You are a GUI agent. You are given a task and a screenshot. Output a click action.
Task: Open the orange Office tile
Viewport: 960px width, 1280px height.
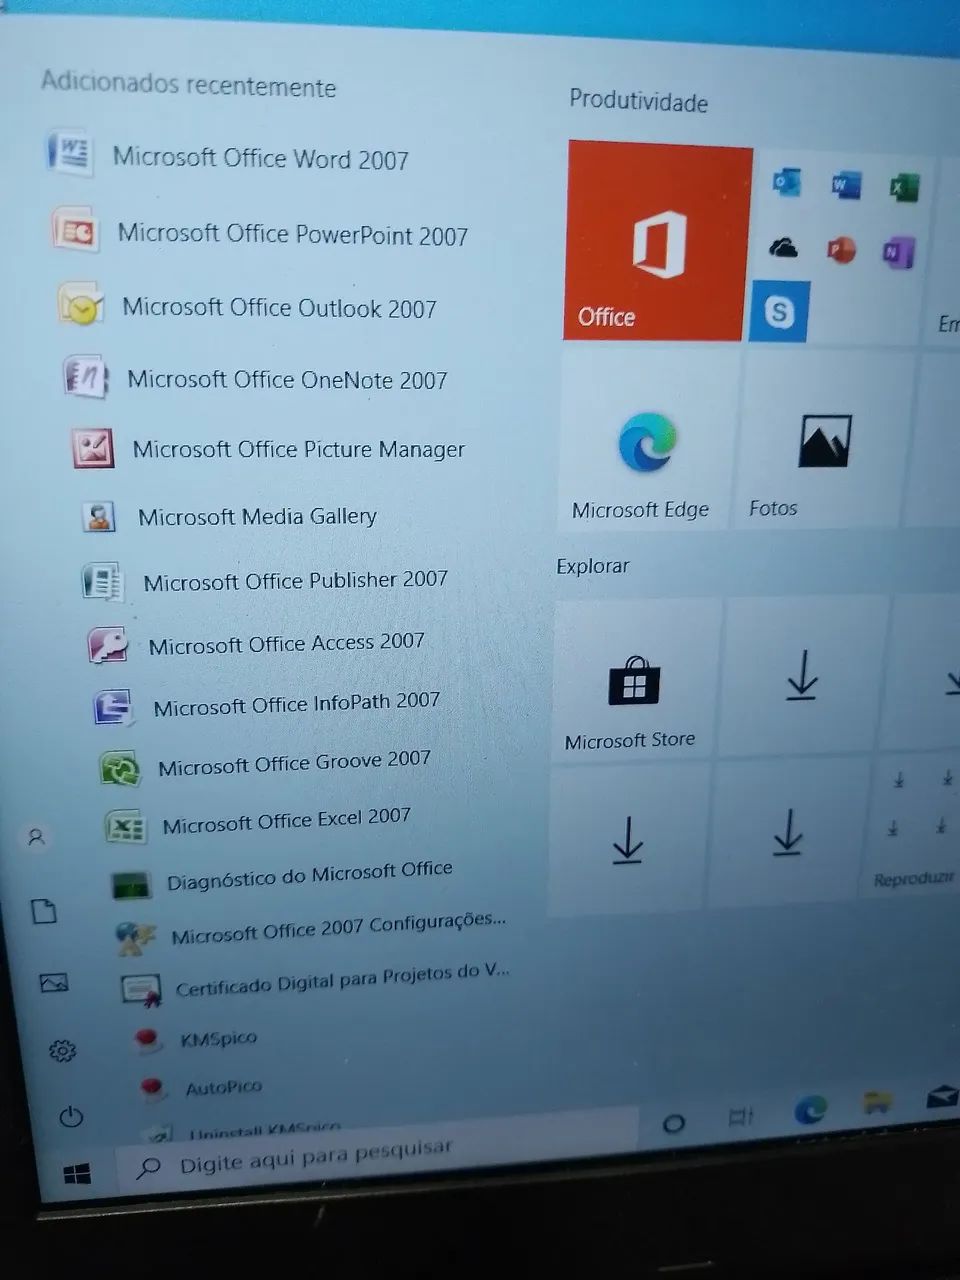point(657,241)
